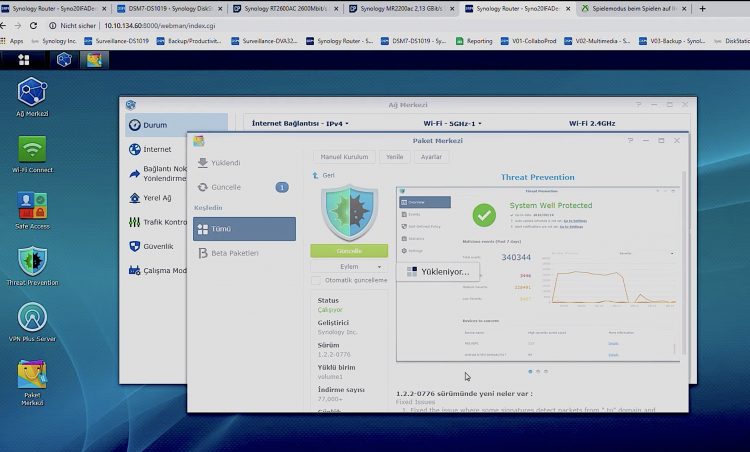Launch VPN Plus Server from desktop
Viewport: 750px width, 452px height.
pyautogui.click(x=32, y=322)
